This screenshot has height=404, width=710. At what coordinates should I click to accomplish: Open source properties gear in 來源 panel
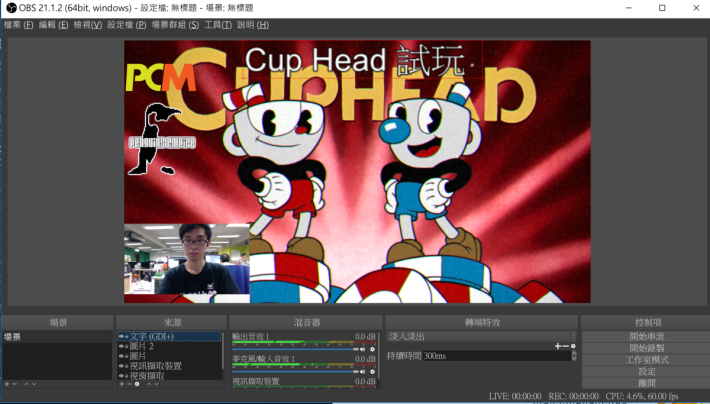pyautogui.click(x=137, y=384)
